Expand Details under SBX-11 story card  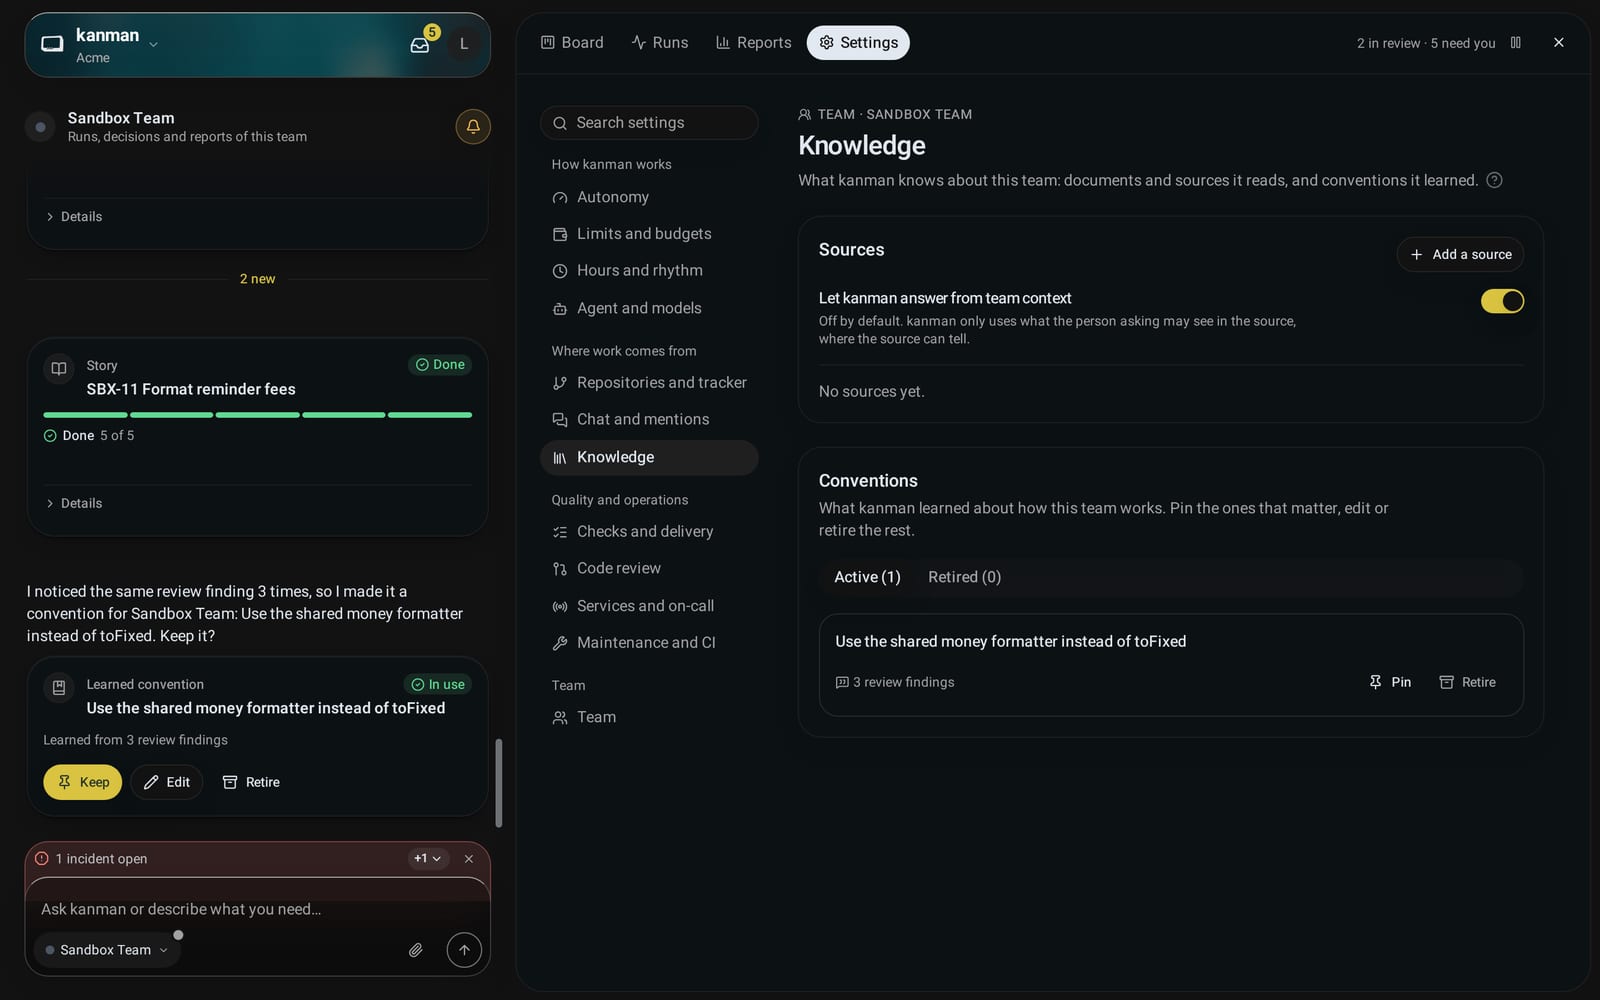(74, 503)
